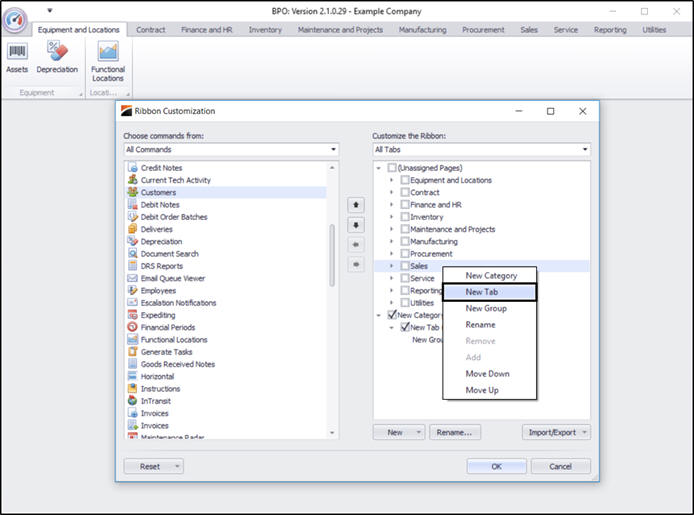This screenshot has height=515, width=694.
Task: Check the Inventory tab checkbox
Action: click(x=405, y=217)
